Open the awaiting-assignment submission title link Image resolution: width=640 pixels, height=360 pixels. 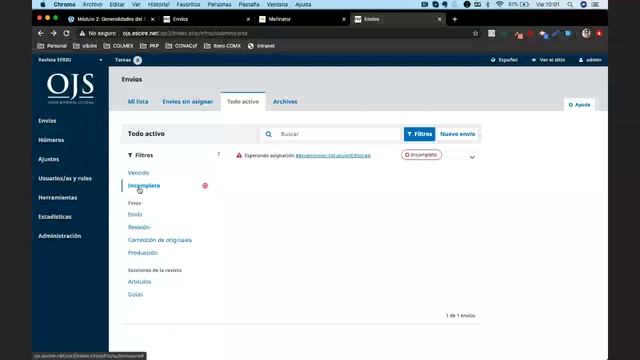click(x=333, y=156)
